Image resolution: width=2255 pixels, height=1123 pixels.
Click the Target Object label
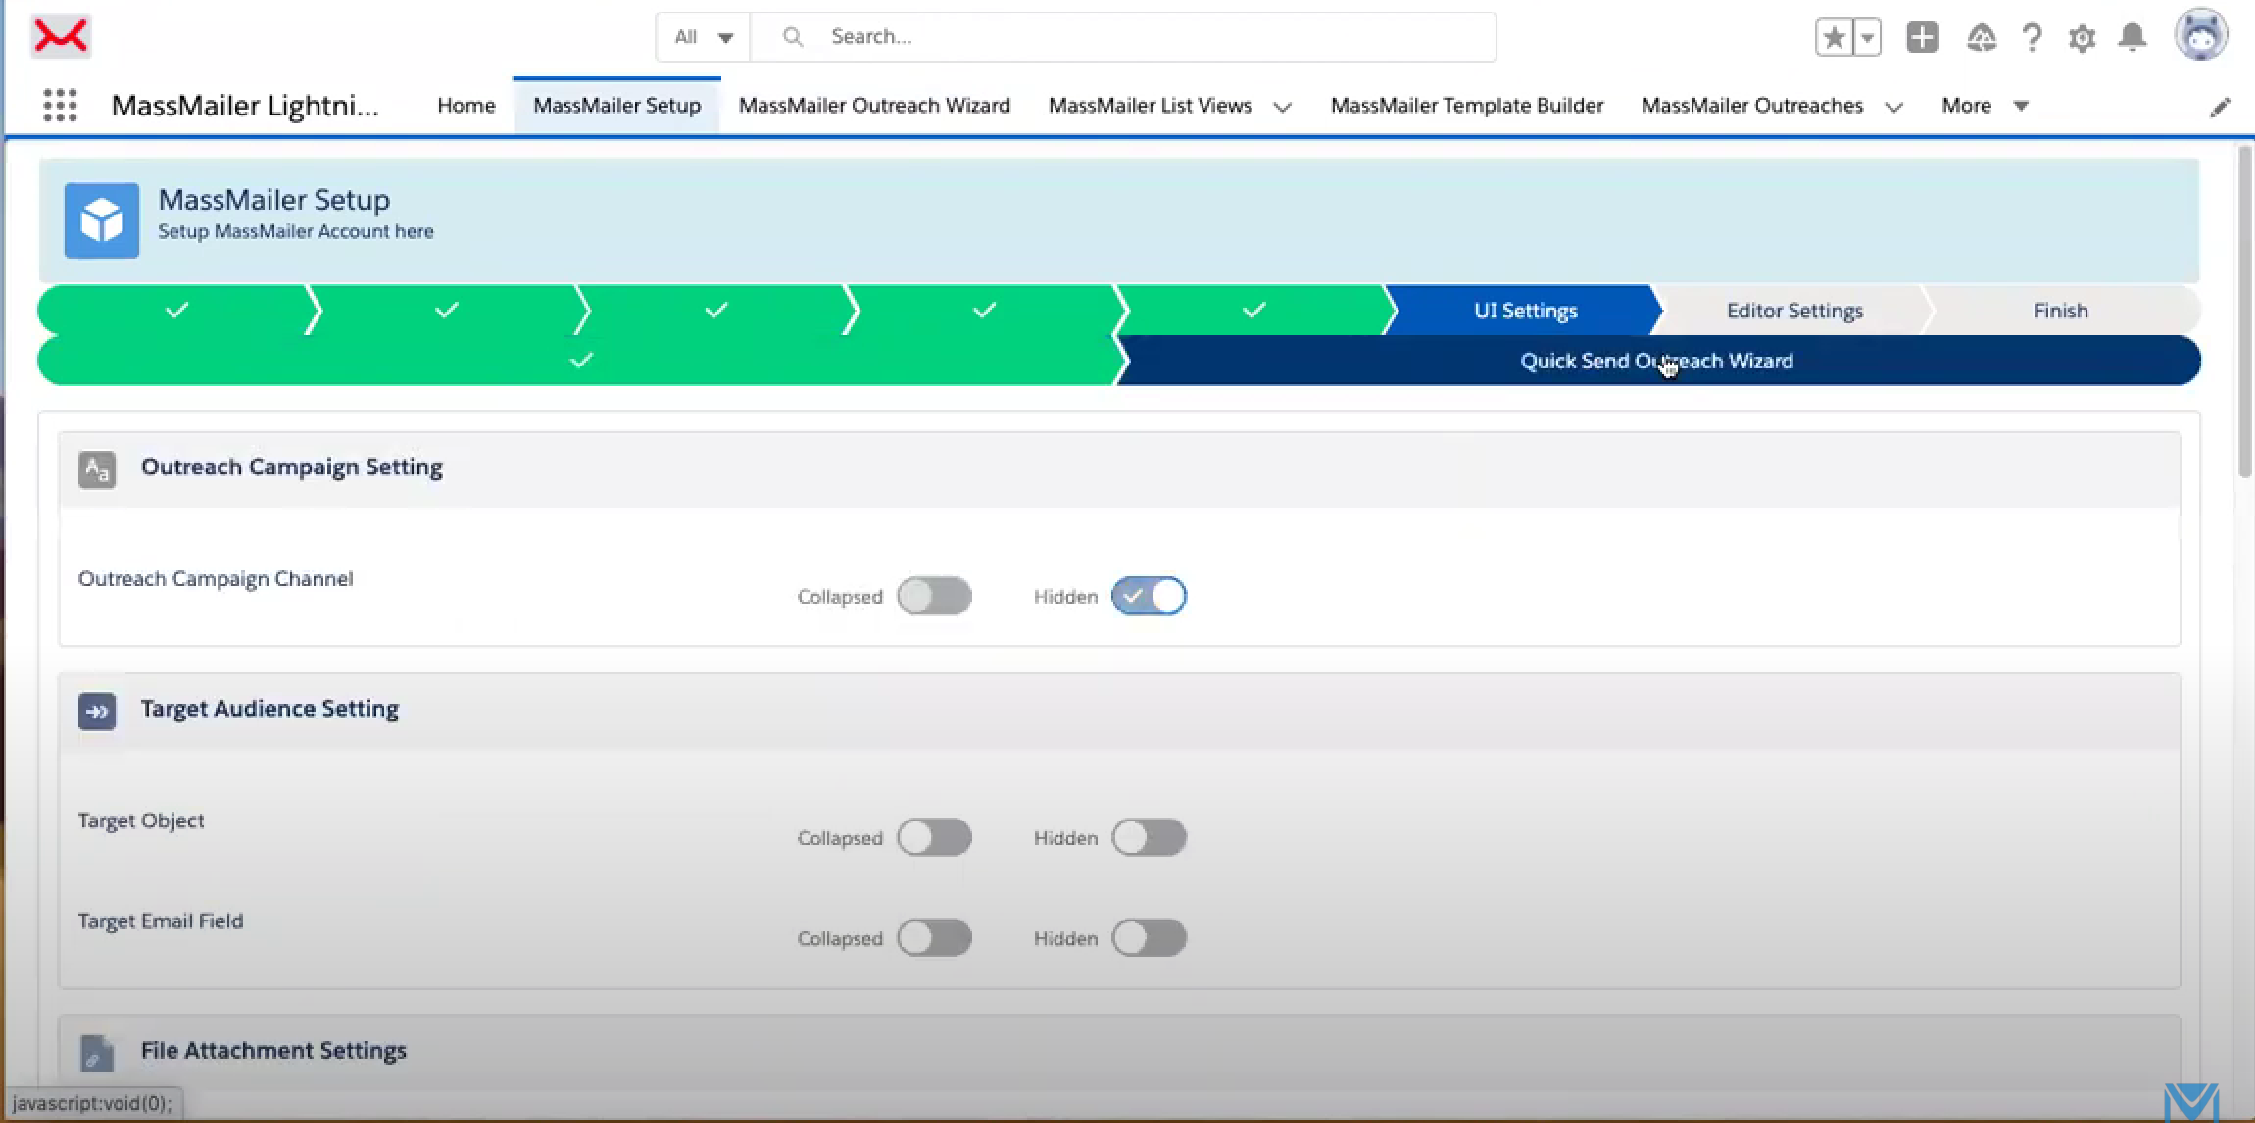coord(141,821)
